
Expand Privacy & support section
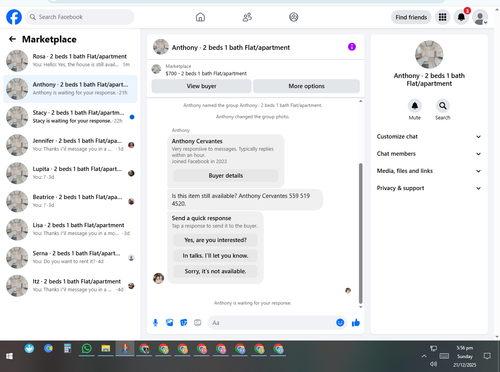pyautogui.click(x=429, y=188)
